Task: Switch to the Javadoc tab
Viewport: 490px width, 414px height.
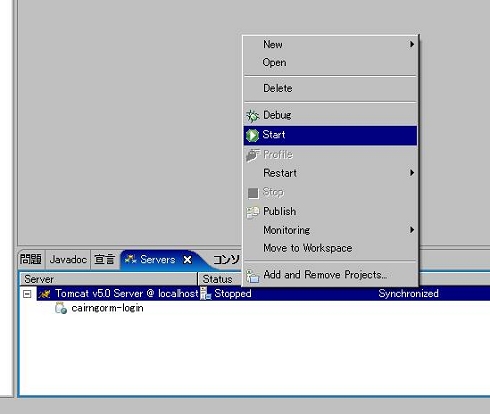Action: point(68,259)
